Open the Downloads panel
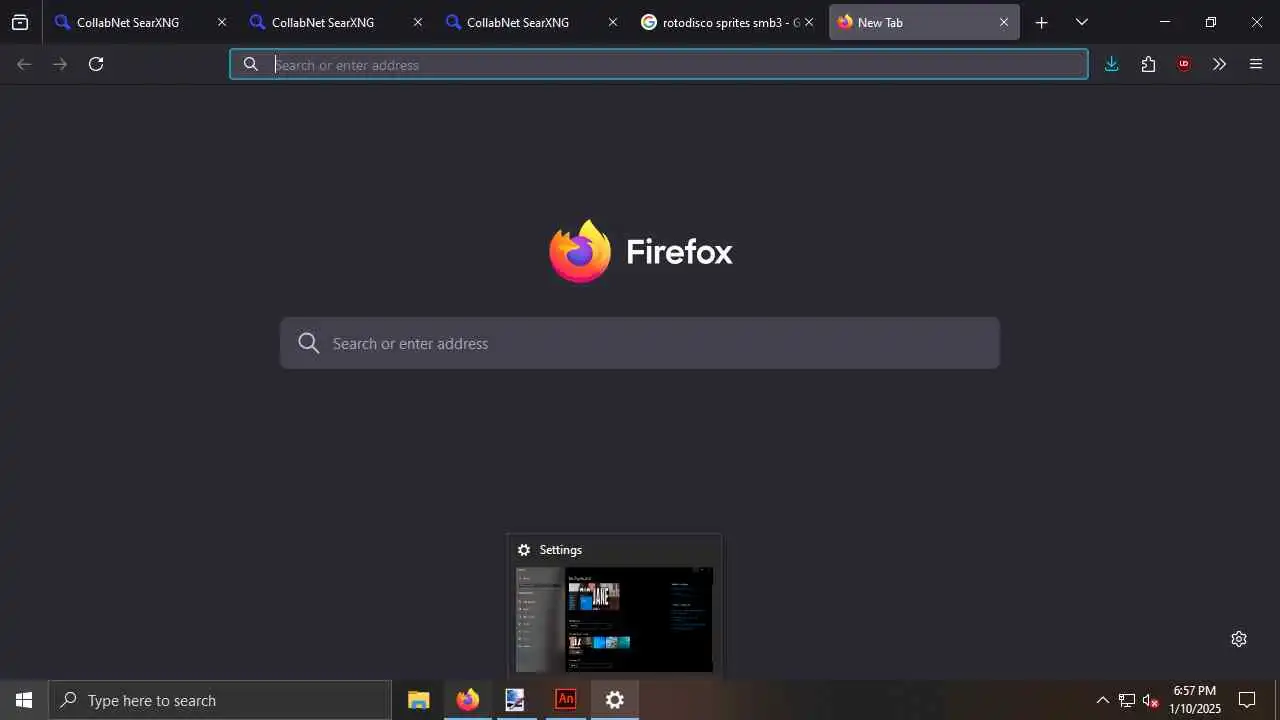1280x720 pixels. click(1111, 64)
